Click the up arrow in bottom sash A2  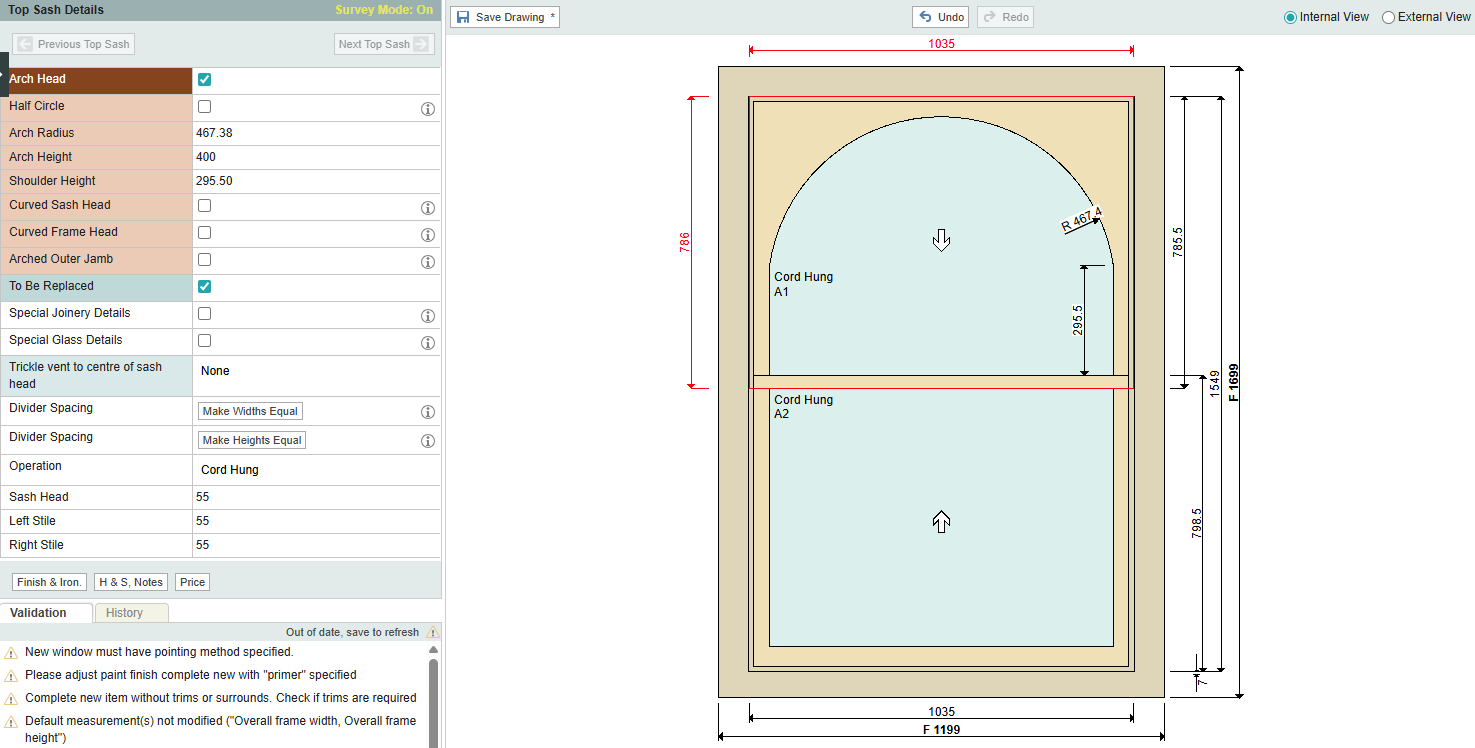point(940,520)
